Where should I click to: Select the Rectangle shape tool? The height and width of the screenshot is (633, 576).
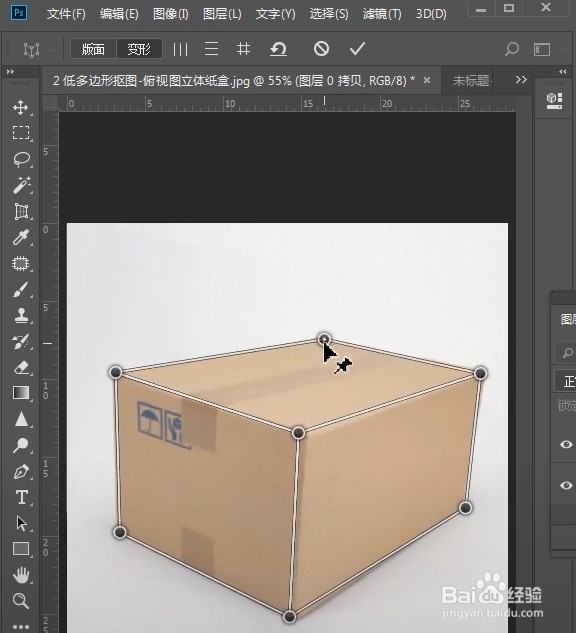(x=21, y=549)
